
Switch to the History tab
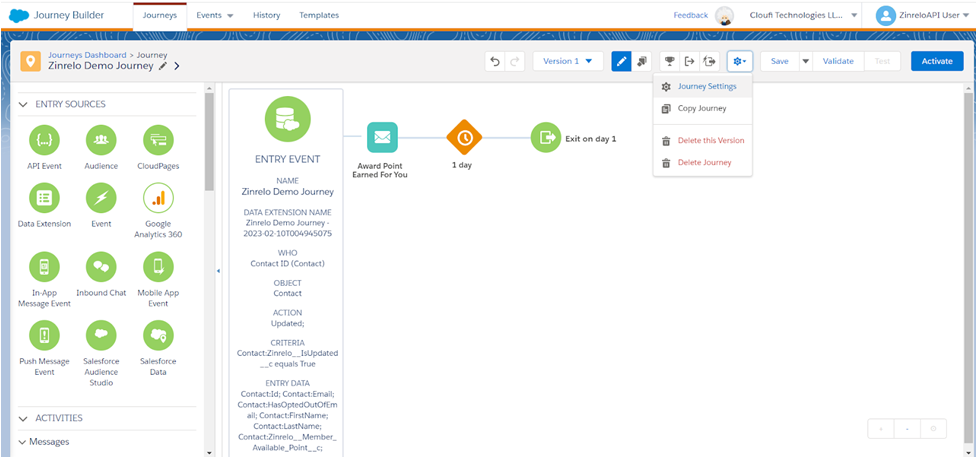[267, 16]
